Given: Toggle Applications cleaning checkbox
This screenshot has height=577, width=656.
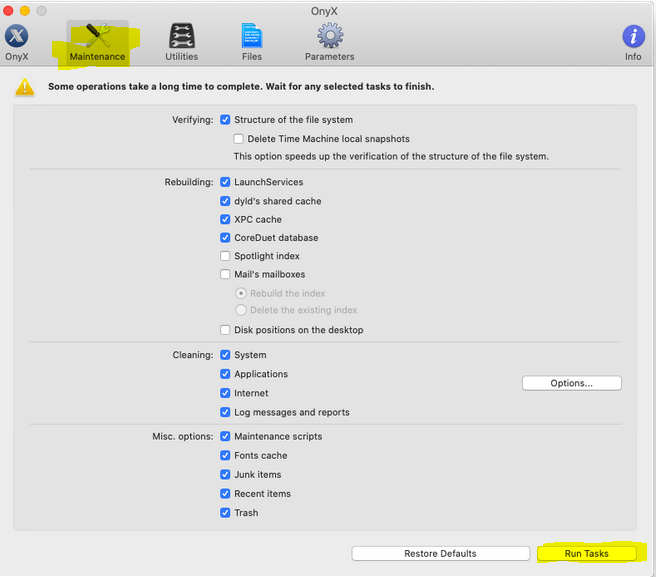Looking at the screenshot, I should [x=225, y=374].
